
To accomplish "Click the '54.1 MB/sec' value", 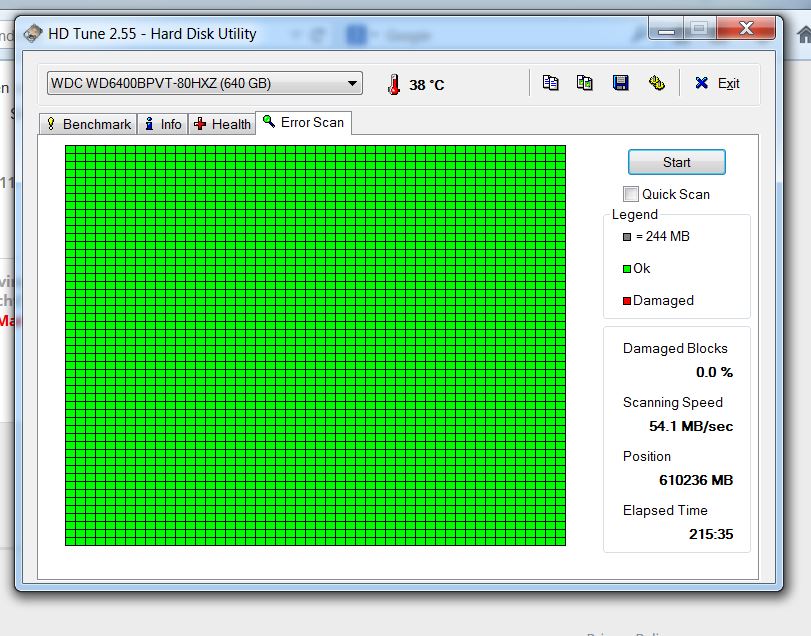I will click(x=691, y=426).
